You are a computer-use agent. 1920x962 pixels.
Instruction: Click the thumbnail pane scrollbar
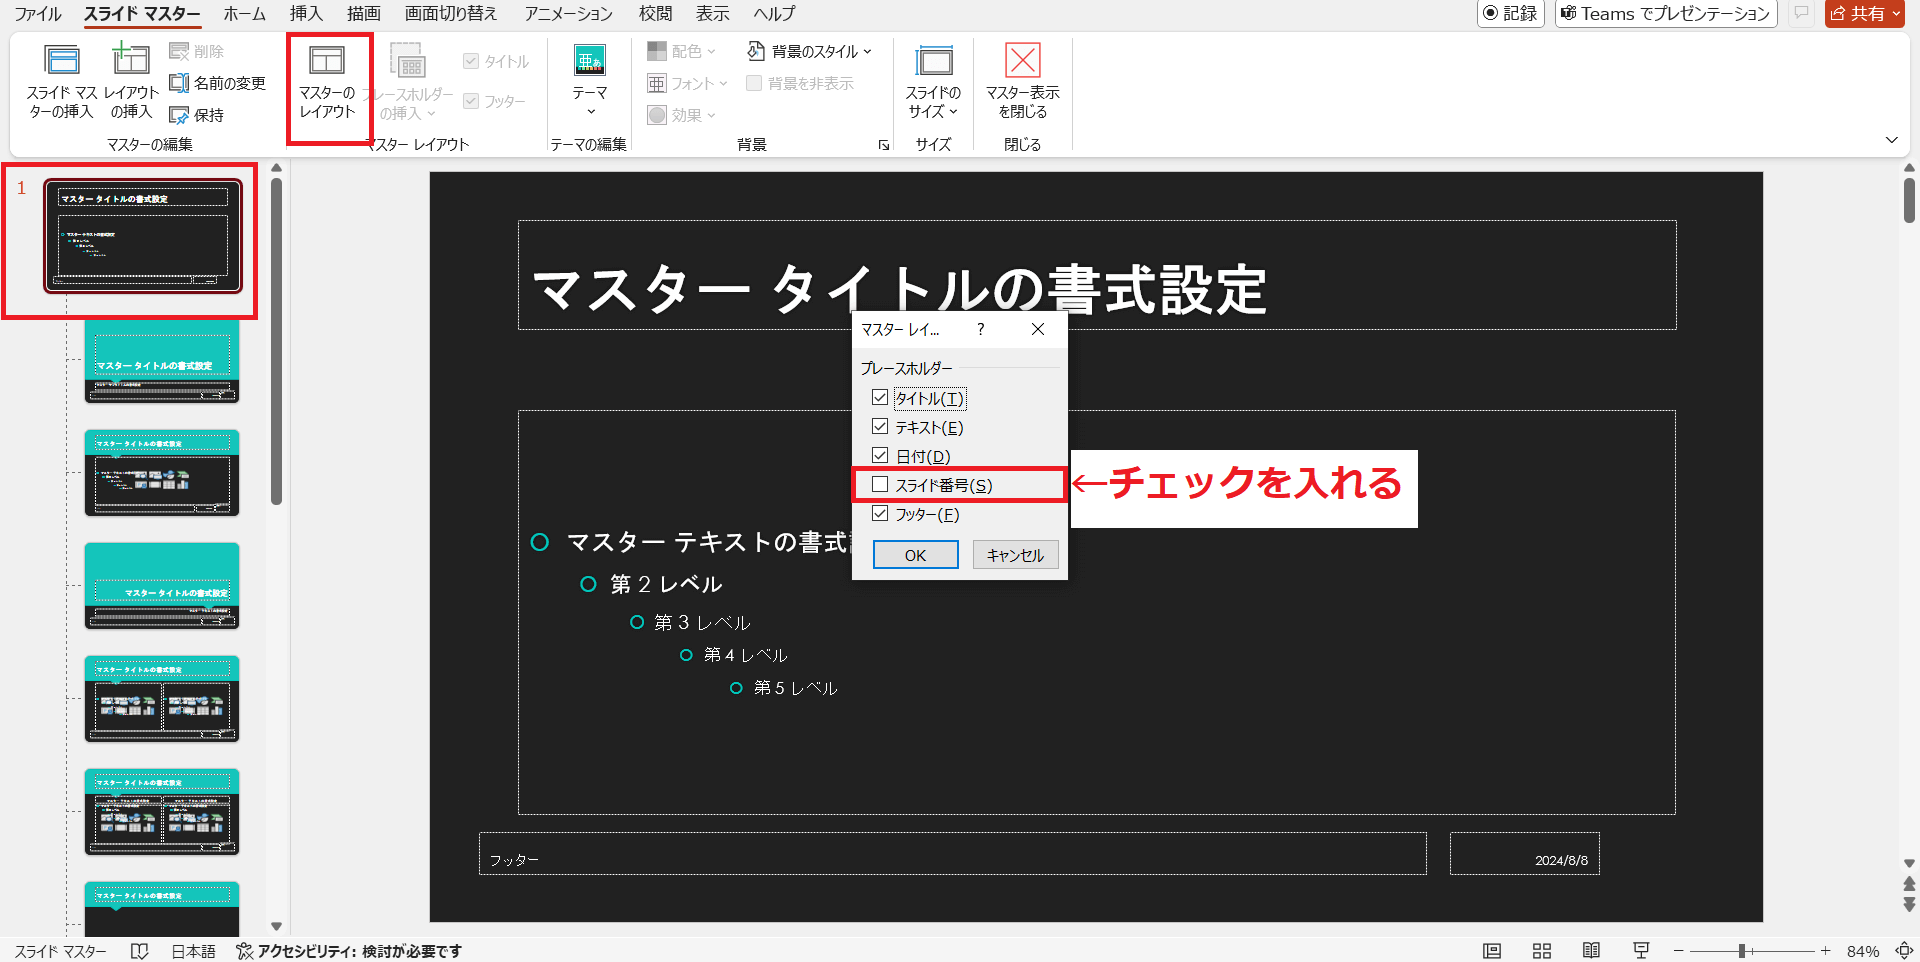click(x=277, y=341)
